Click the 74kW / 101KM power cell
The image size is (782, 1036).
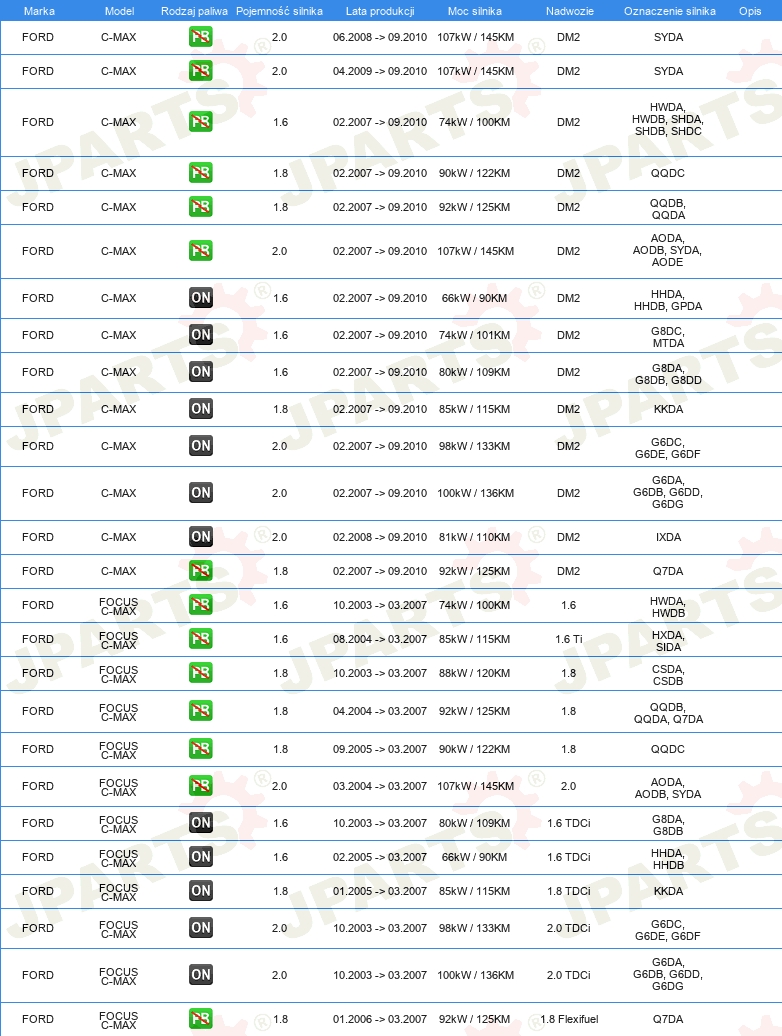[x=474, y=335]
